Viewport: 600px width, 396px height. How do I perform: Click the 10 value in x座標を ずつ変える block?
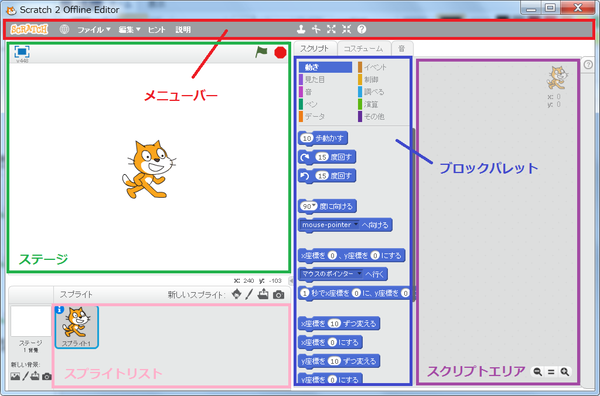coord(334,323)
